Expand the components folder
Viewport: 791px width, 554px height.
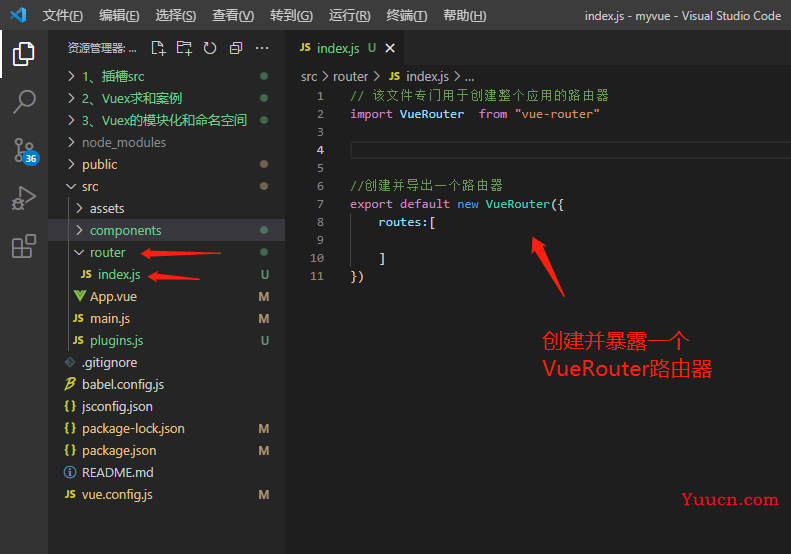[79, 230]
